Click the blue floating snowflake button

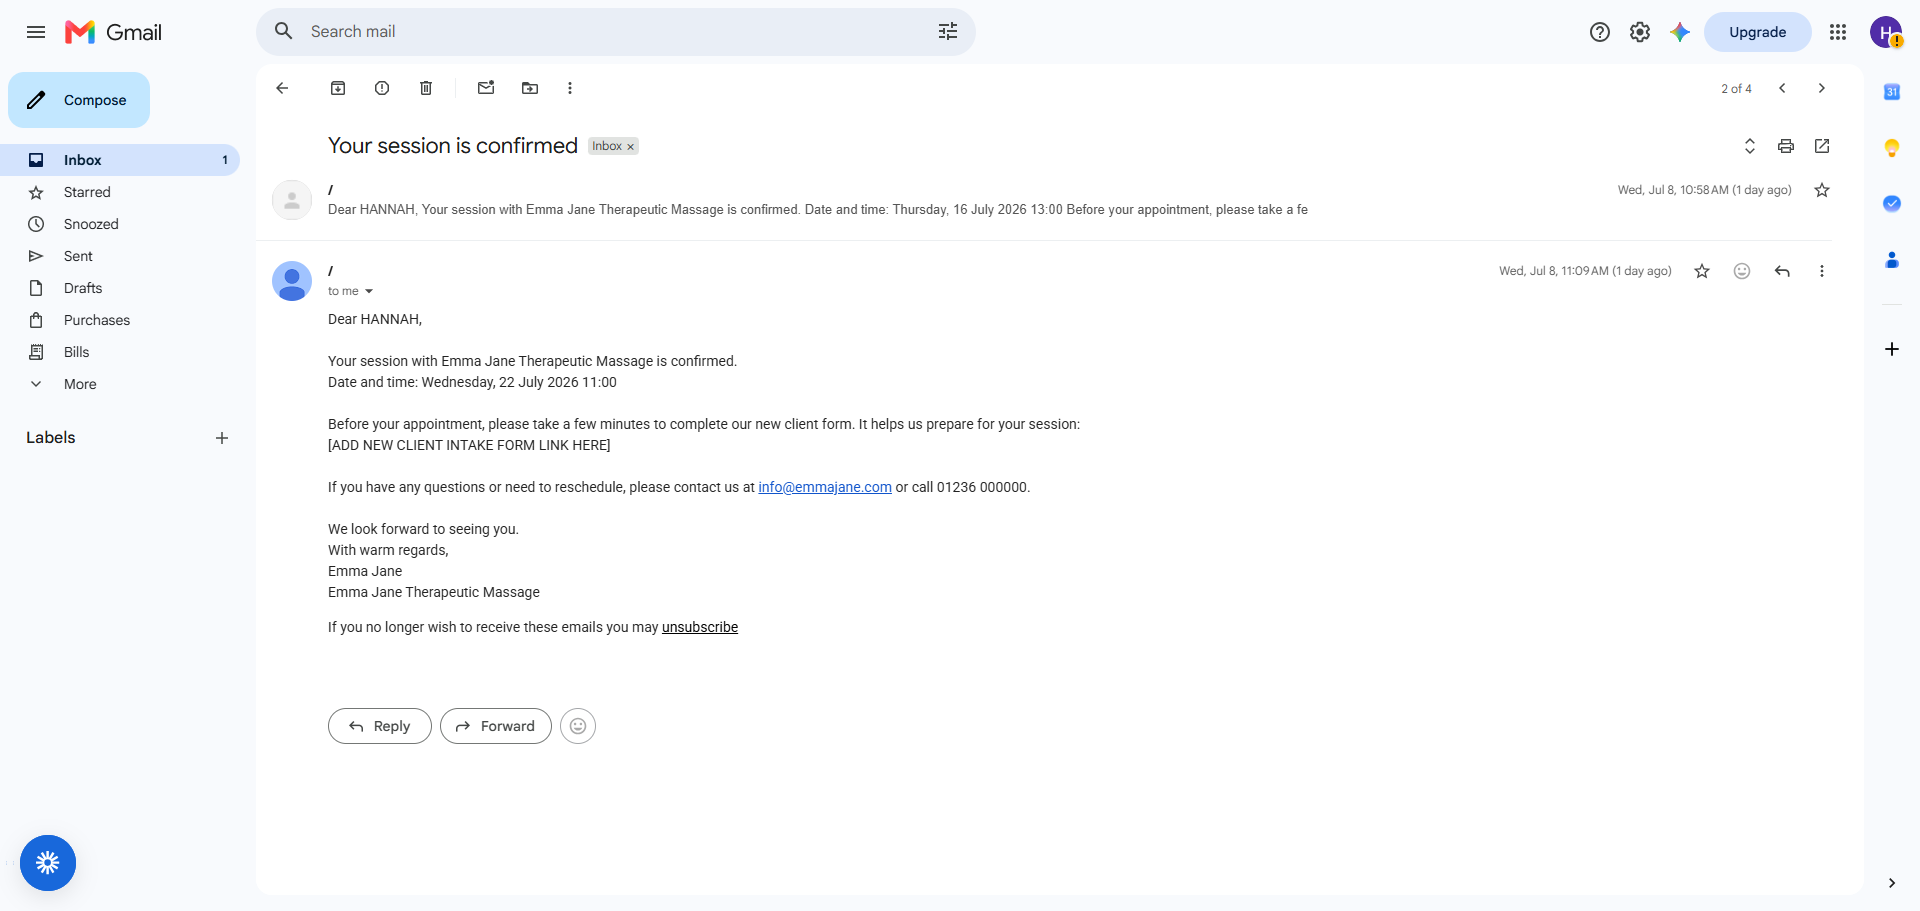pos(48,863)
